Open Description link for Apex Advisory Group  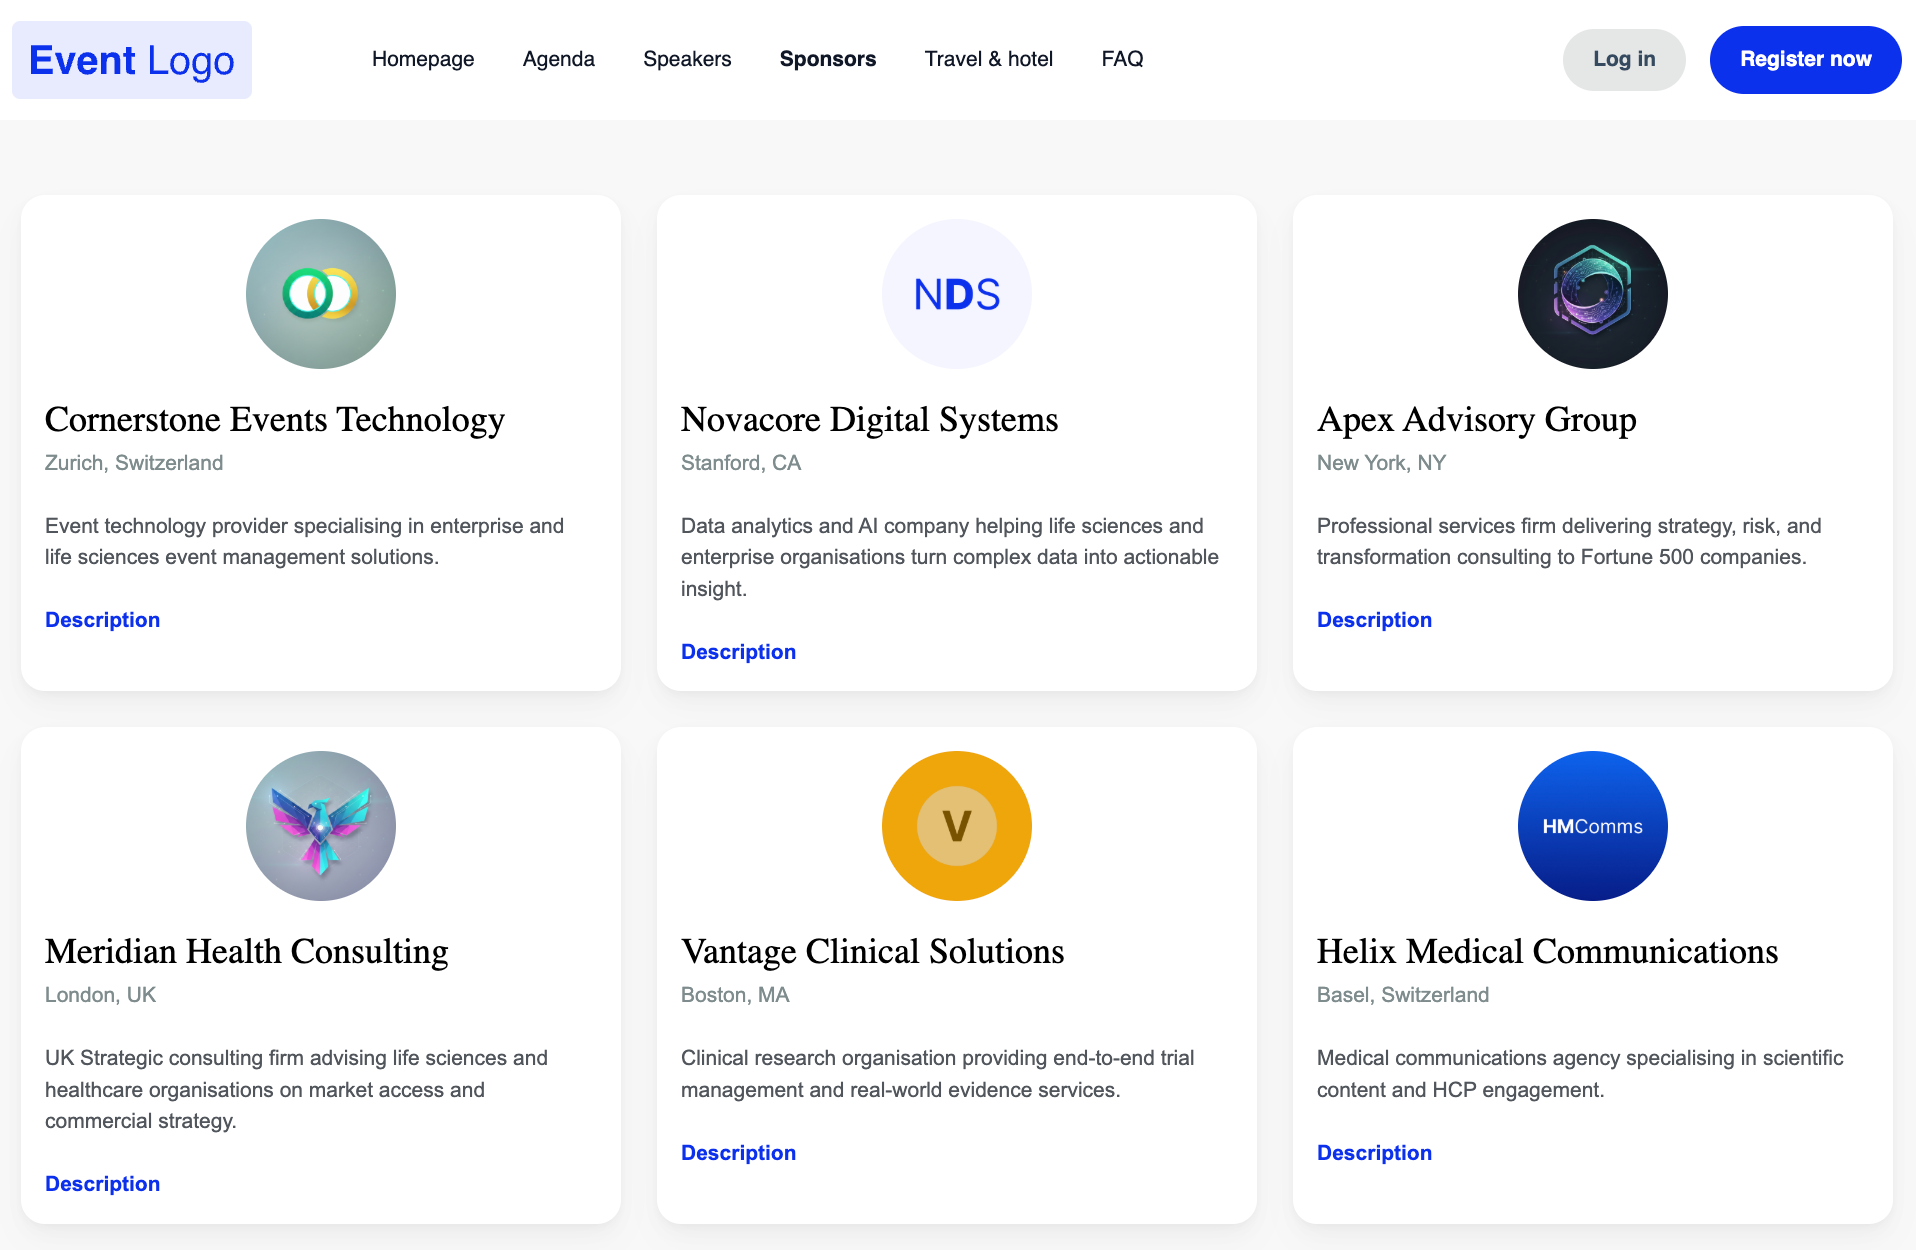[x=1375, y=620]
